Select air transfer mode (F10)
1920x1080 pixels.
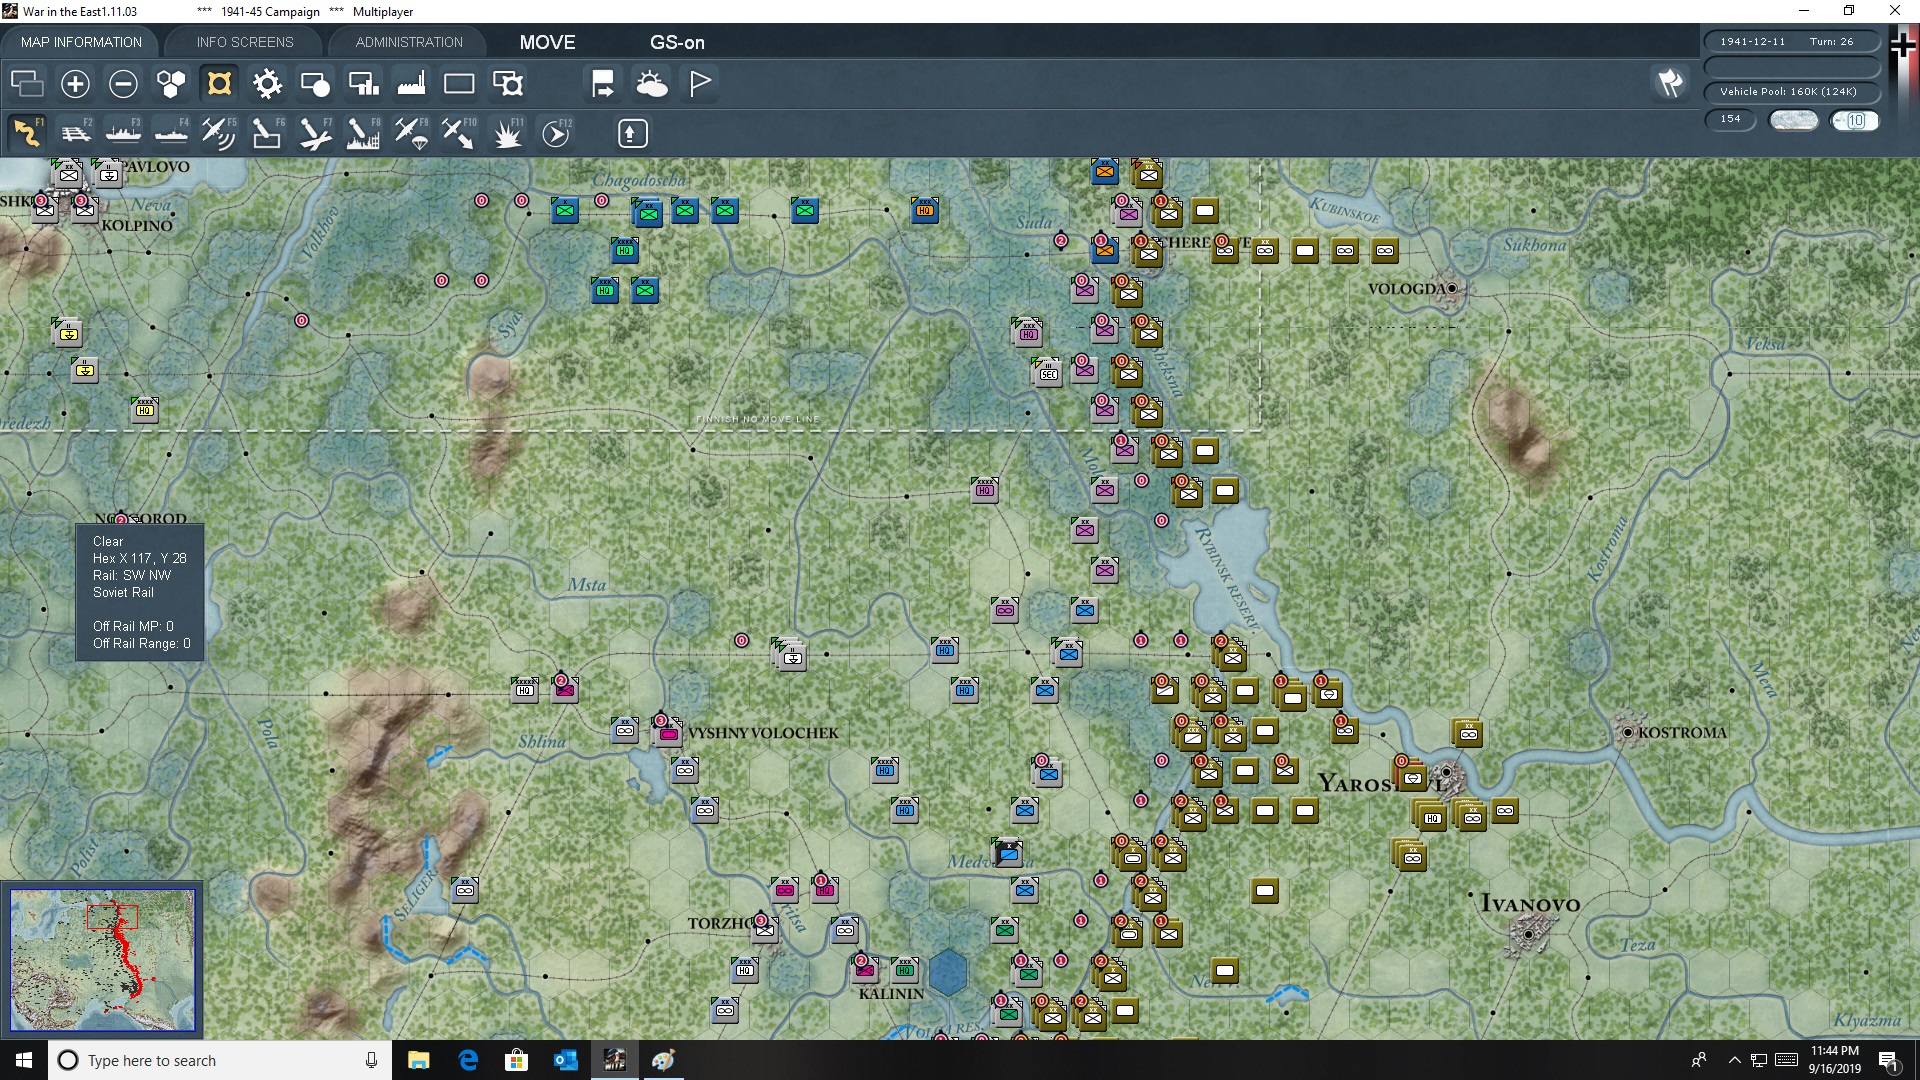[460, 133]
